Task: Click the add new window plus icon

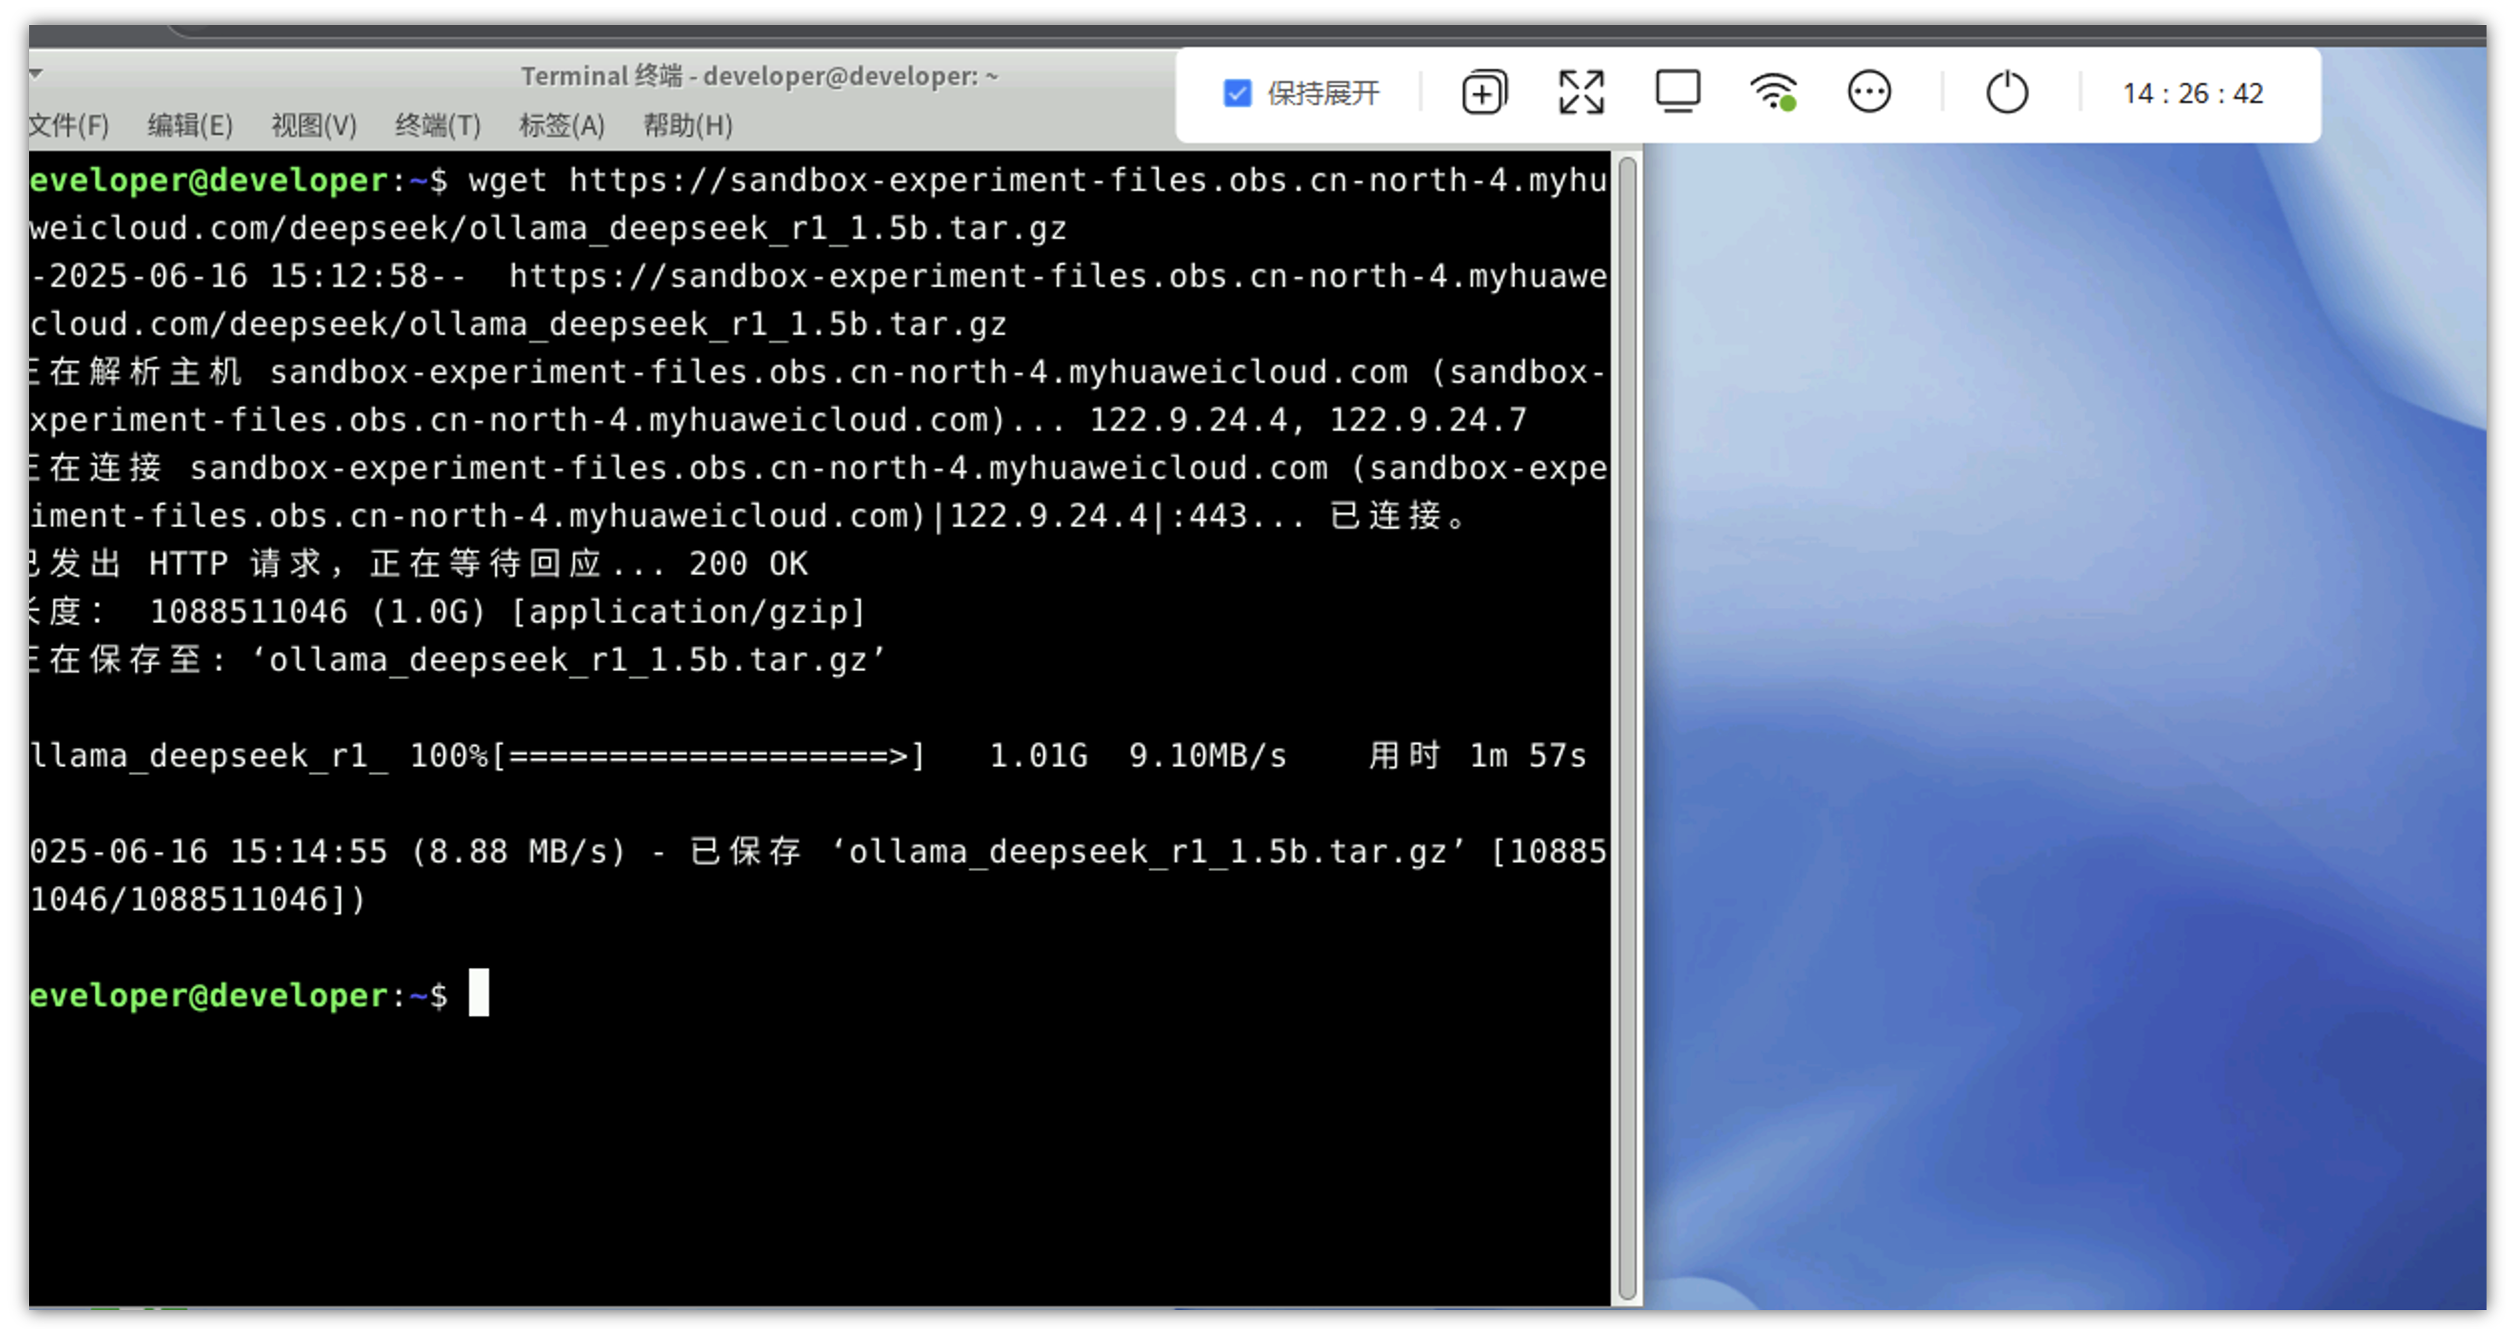Action: click(x=1483, y=93)
